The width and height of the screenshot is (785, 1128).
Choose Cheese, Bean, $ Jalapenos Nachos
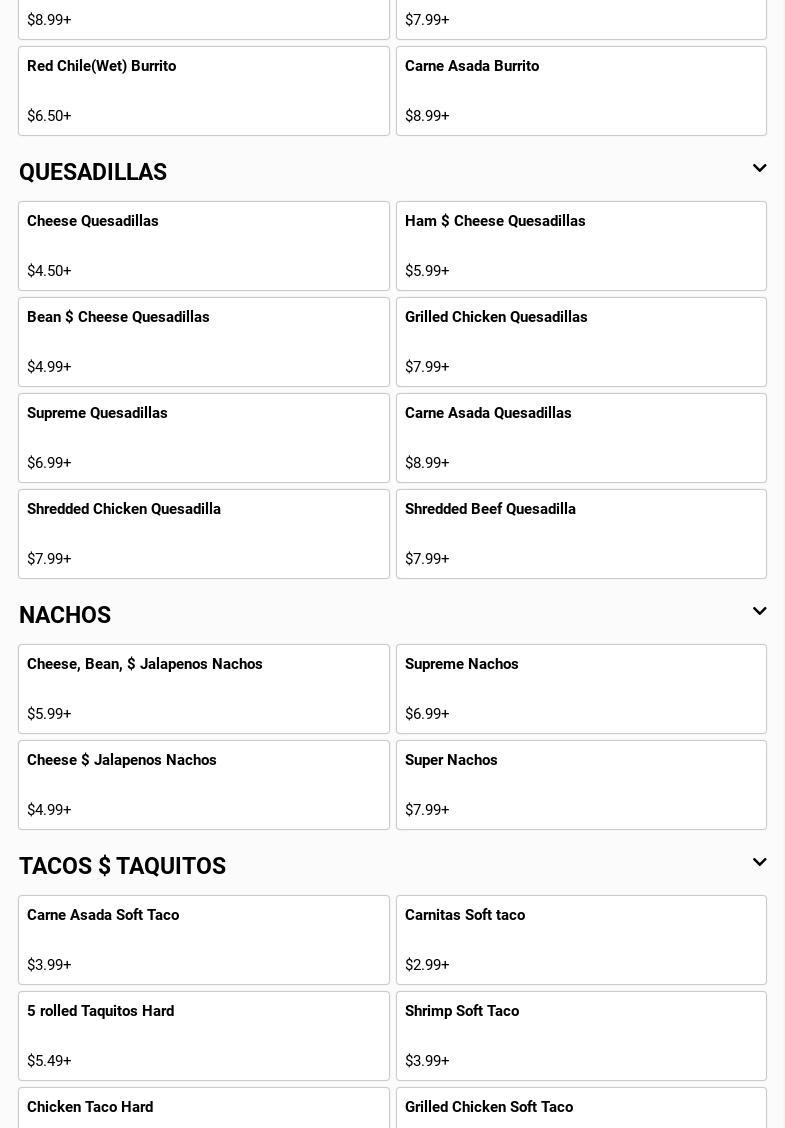click(203, 689)
